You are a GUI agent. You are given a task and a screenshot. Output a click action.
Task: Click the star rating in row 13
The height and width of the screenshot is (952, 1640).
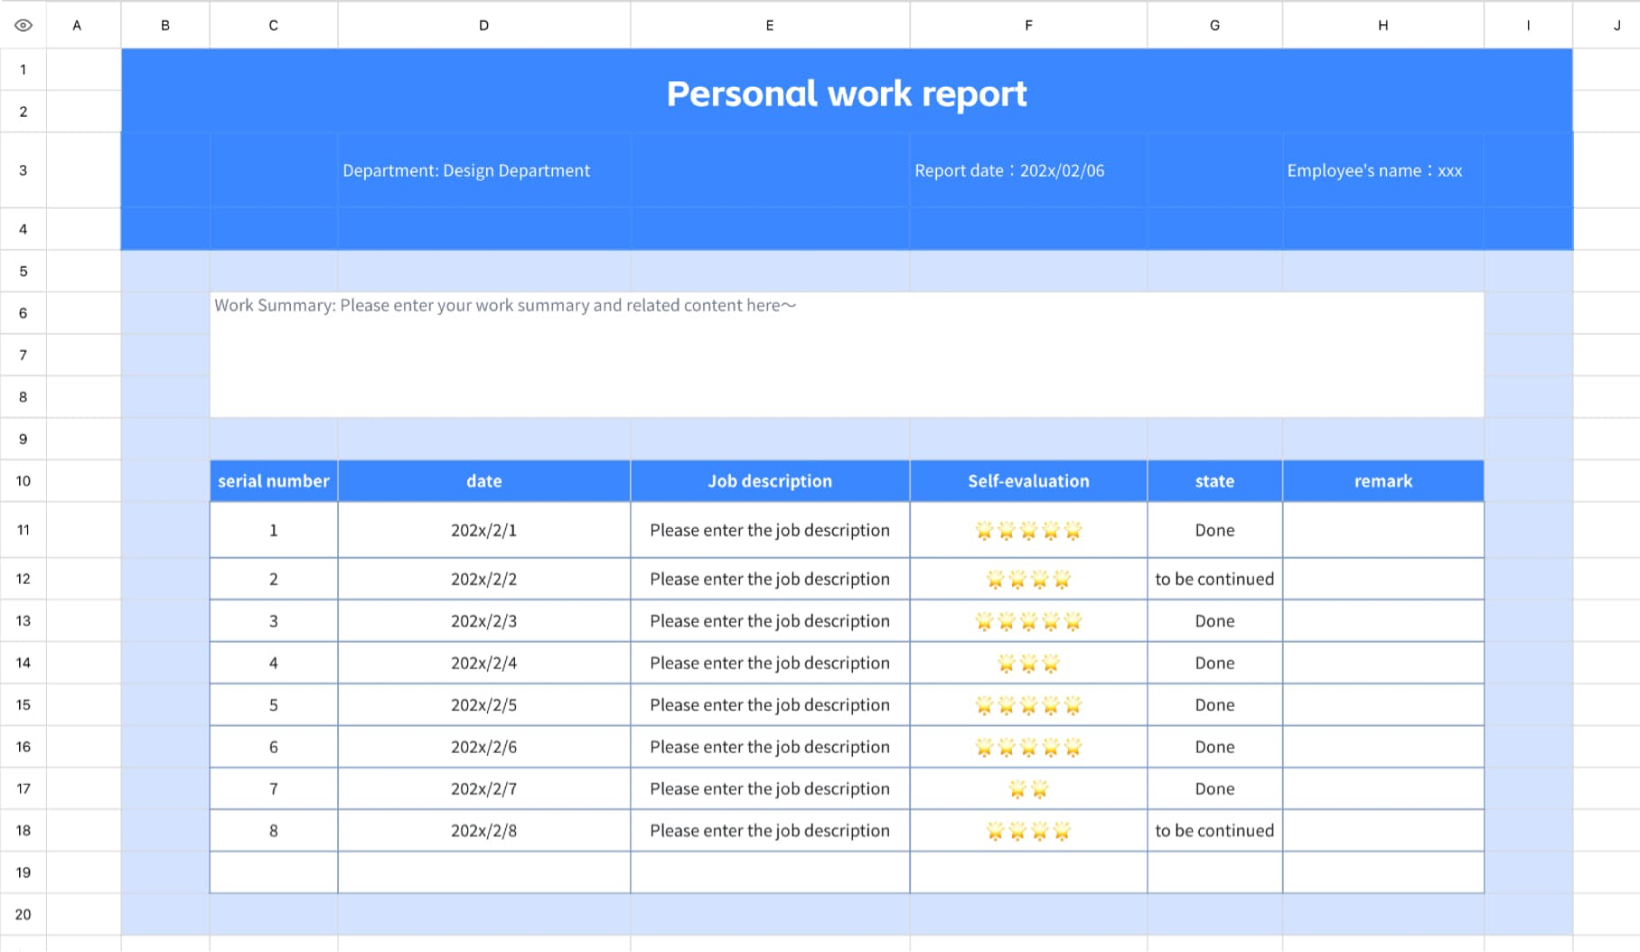click(x=1028, y=621)
